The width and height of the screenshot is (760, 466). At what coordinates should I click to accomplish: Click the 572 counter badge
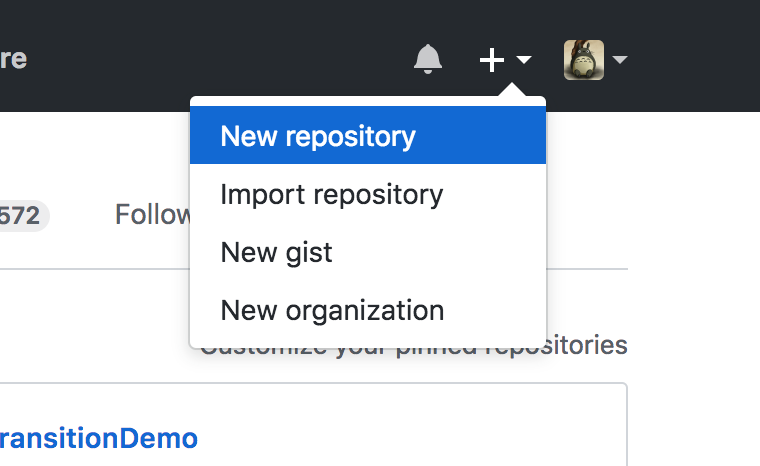coord(22,214)
